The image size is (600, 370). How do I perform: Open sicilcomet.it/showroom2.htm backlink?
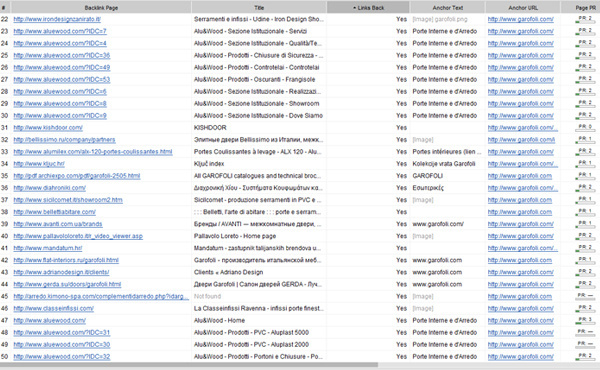[x=68, y=200]
